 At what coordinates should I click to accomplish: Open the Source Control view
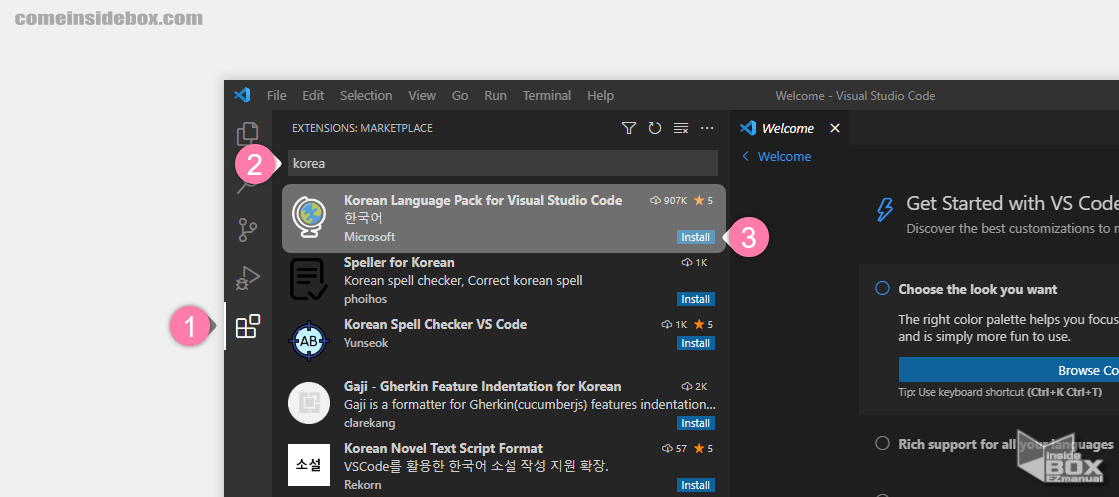(x=248, y=230)
